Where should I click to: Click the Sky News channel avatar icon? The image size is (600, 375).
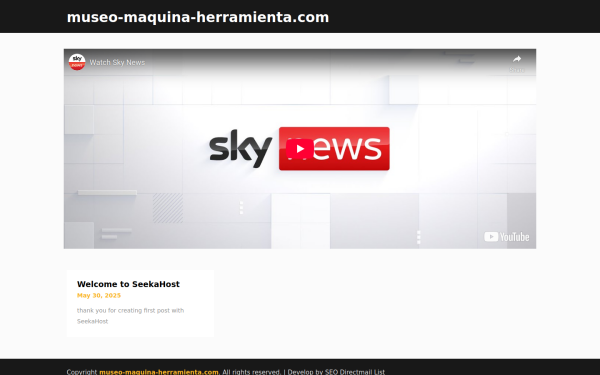(x=77, y=62)
